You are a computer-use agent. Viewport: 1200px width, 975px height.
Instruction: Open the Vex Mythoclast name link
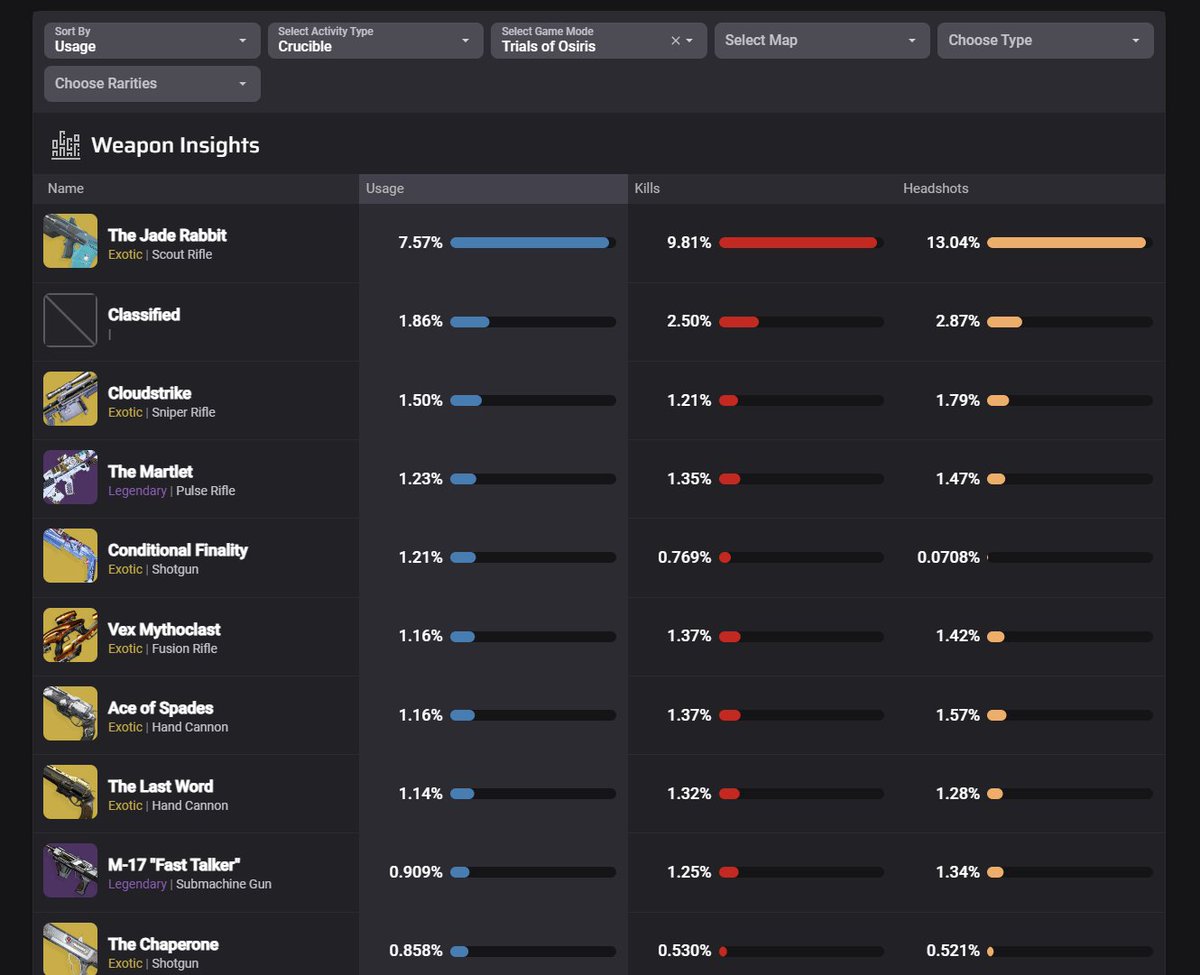164,629
